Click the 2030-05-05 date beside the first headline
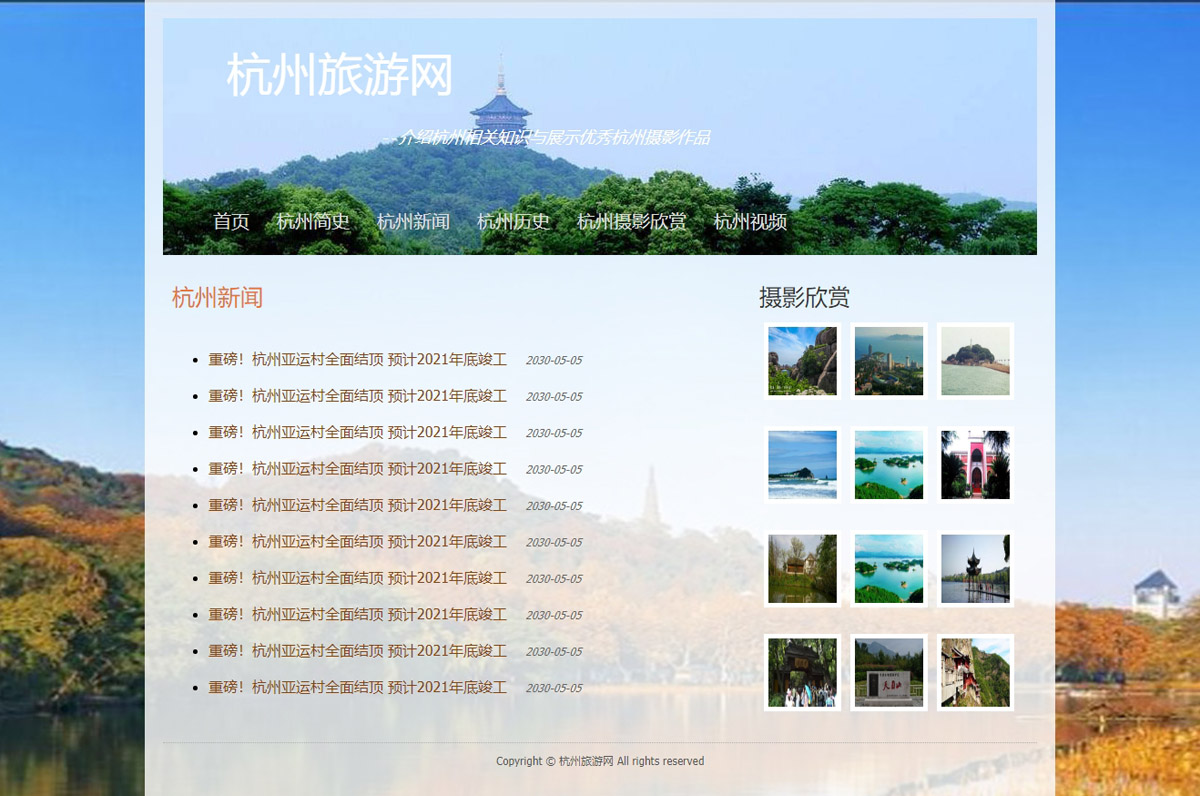Viewport: 1200px width, 796px height. click(554, 360)
